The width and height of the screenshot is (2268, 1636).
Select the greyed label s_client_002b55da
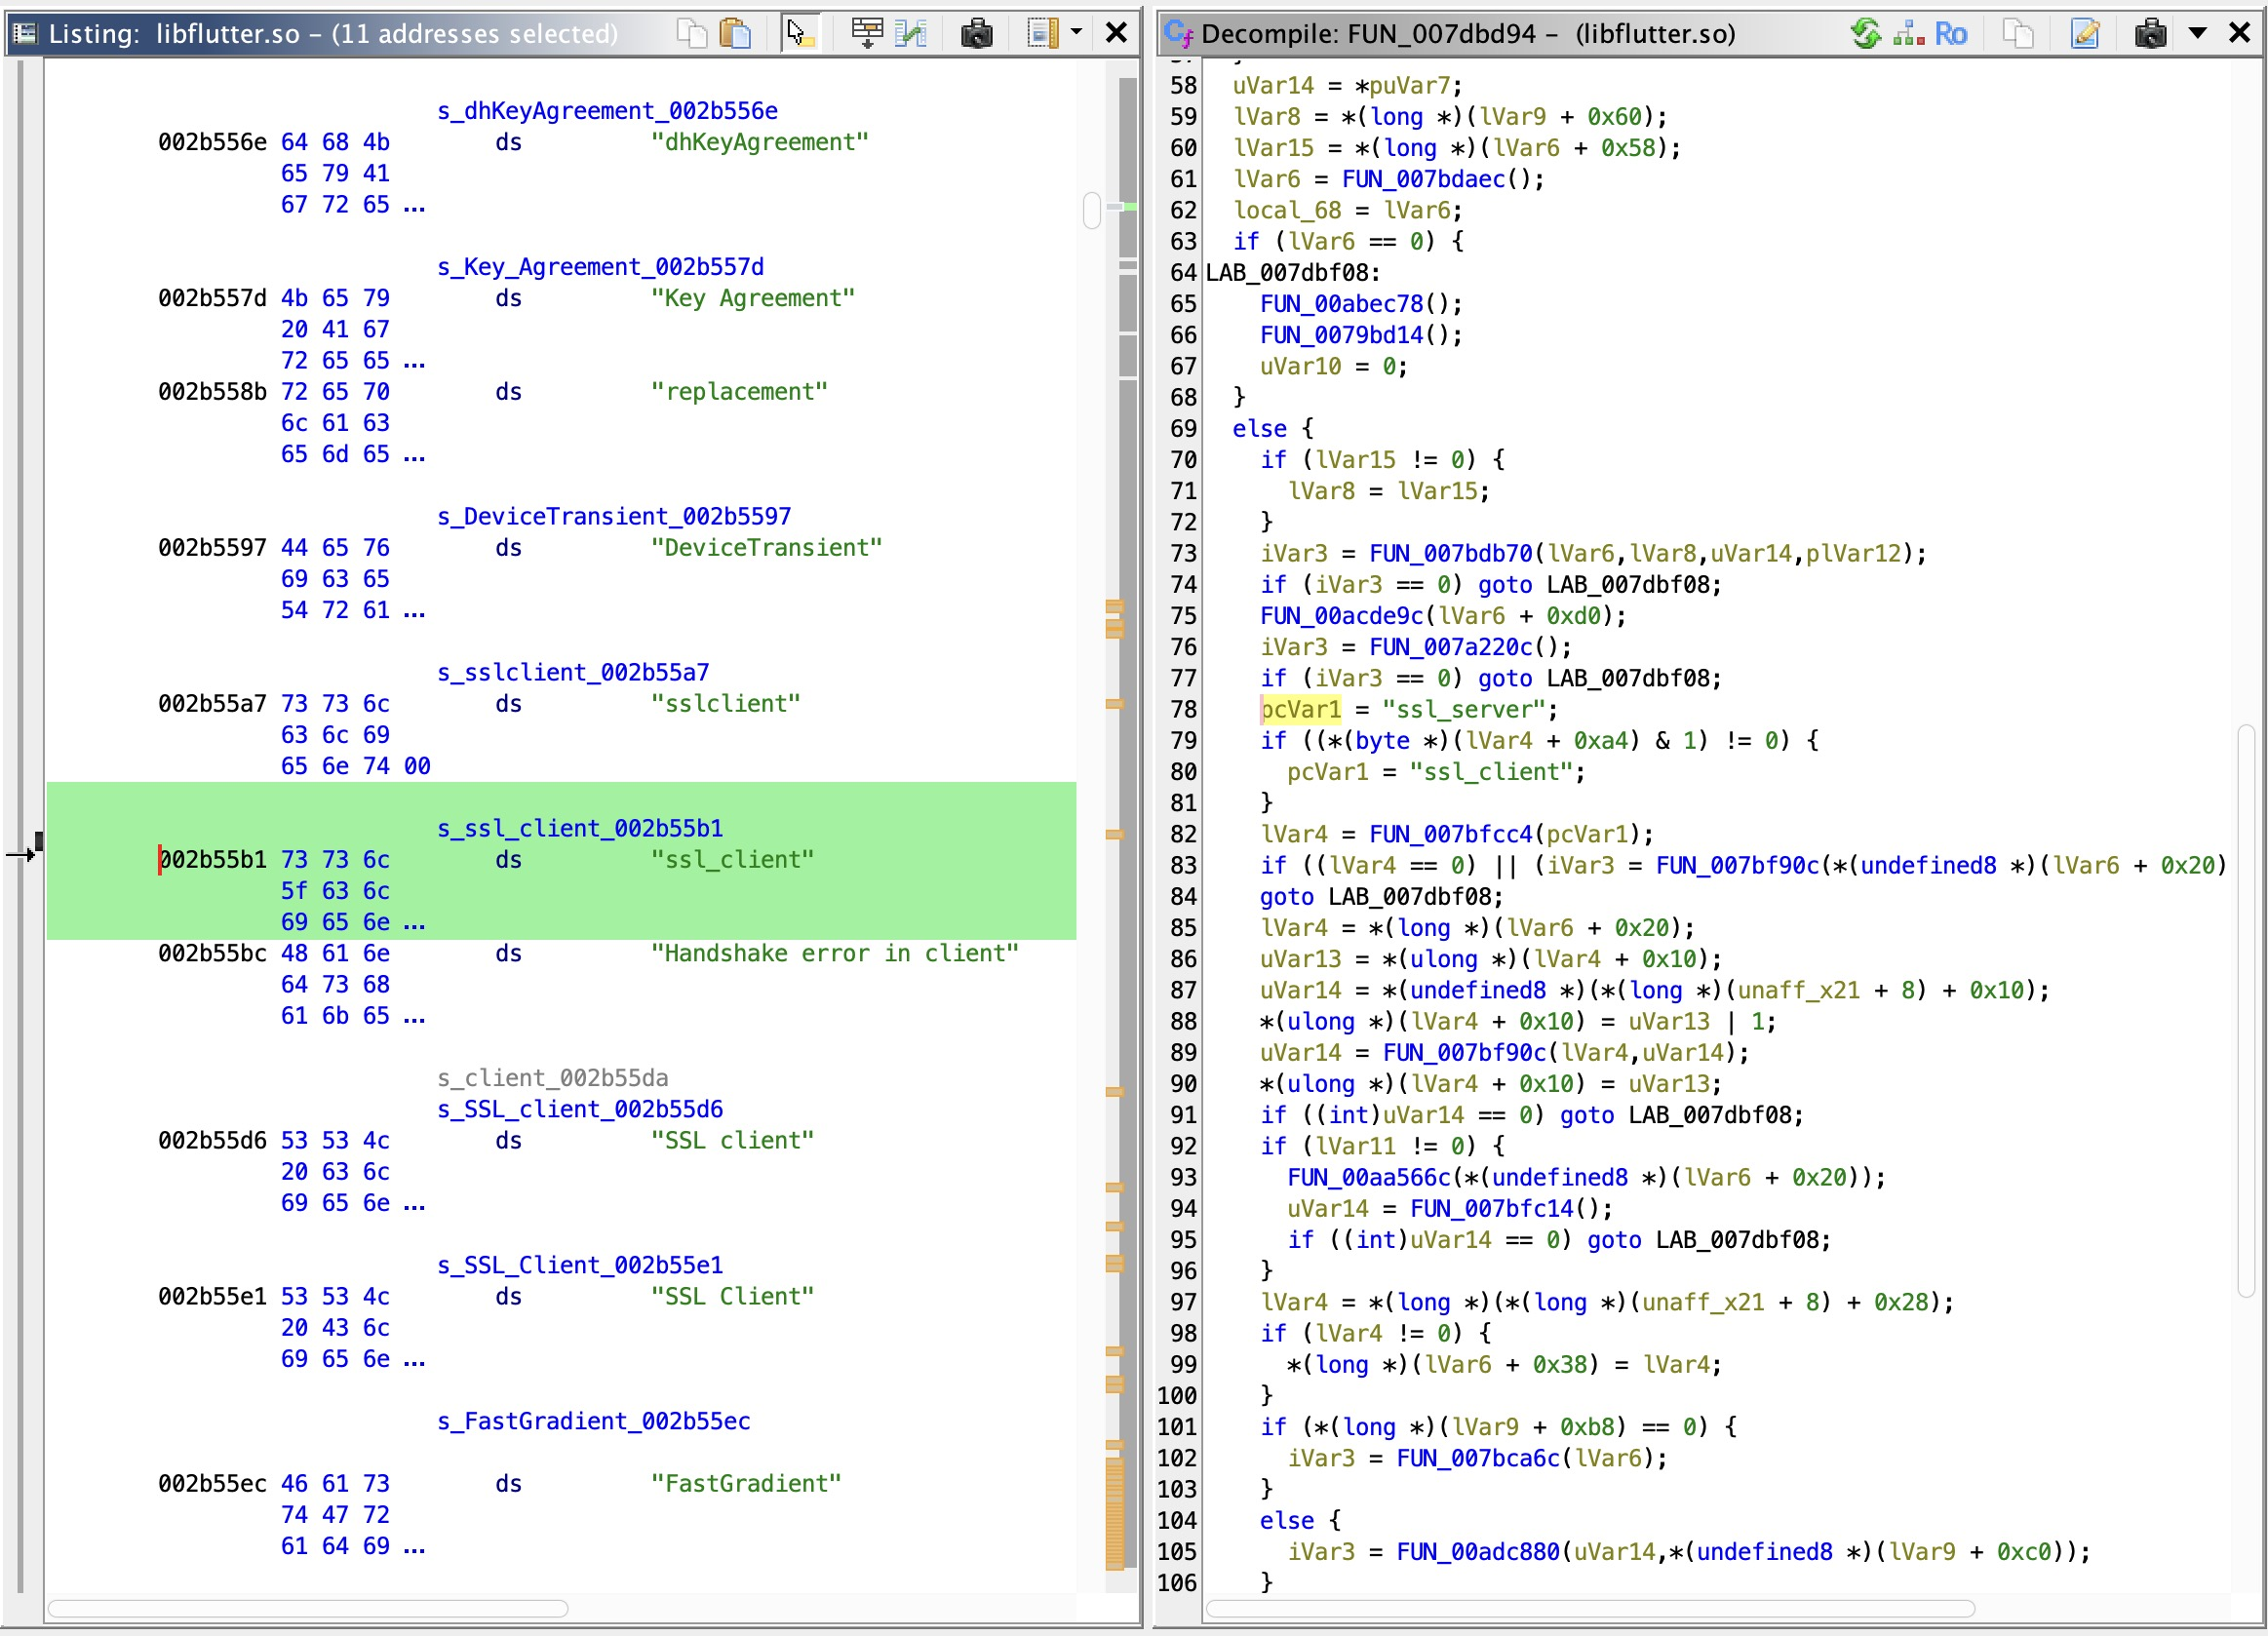(553, 1078)
